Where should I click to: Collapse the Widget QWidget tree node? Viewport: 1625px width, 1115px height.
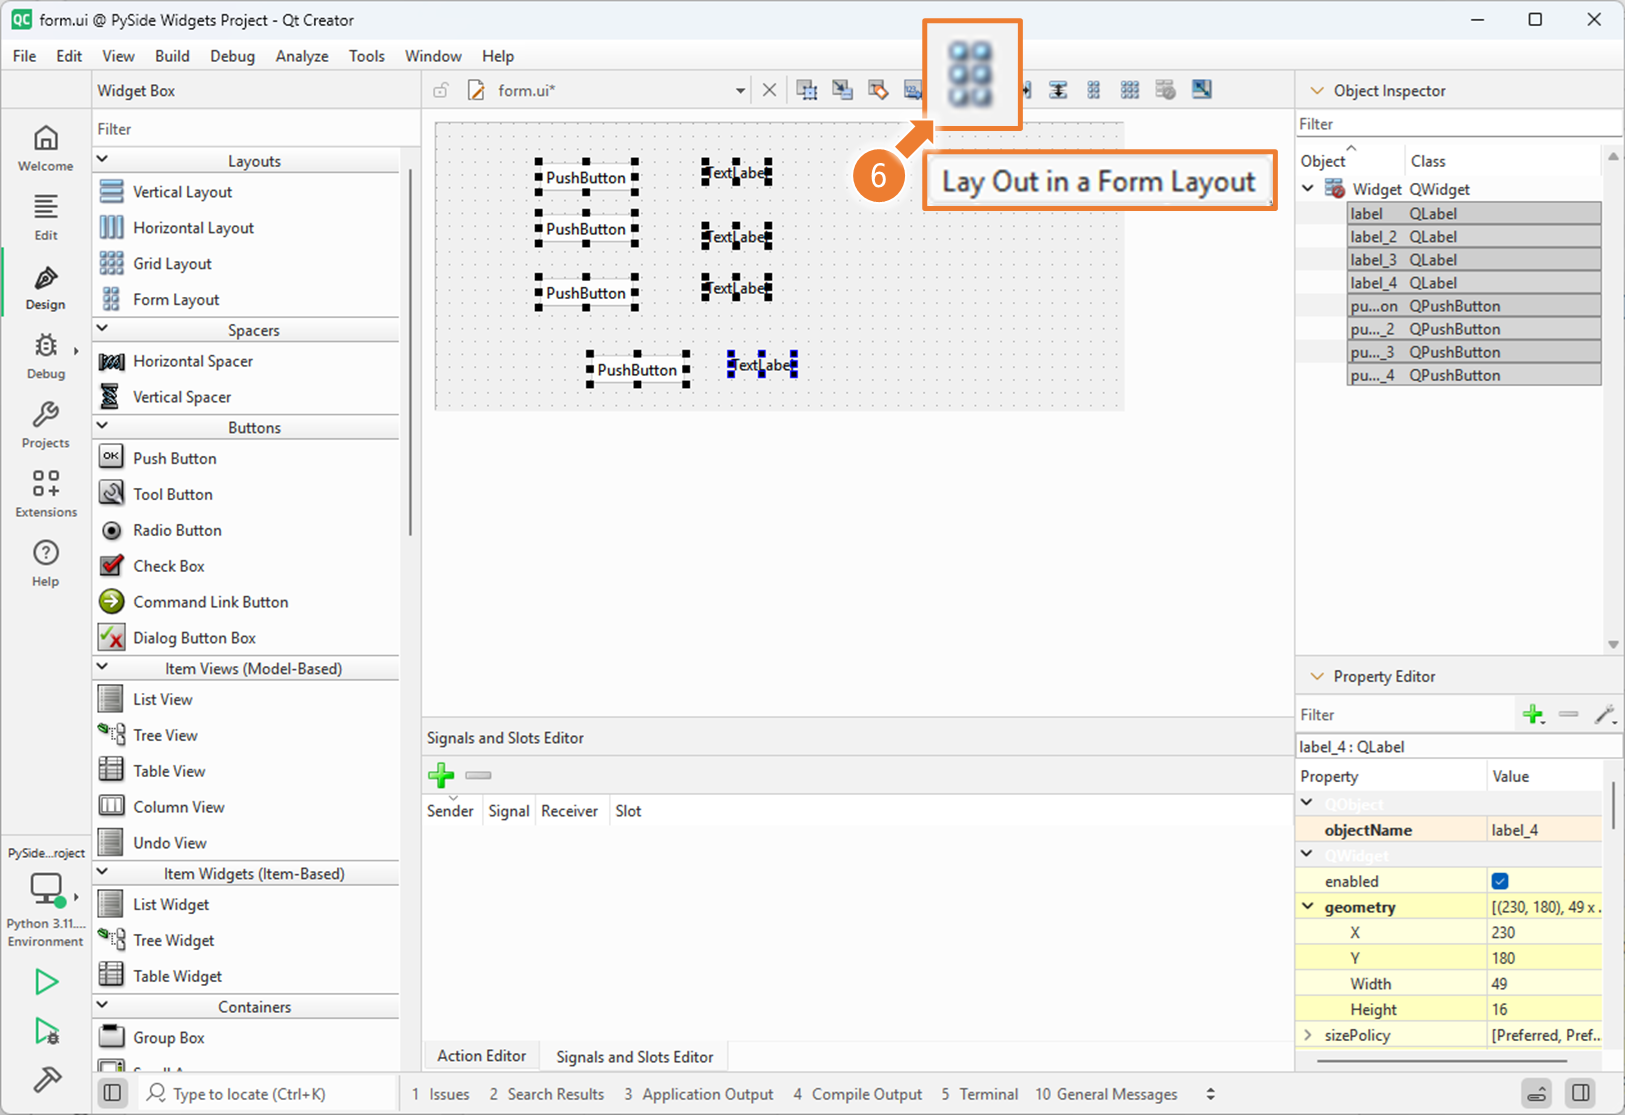click(x=1308, y=189)
